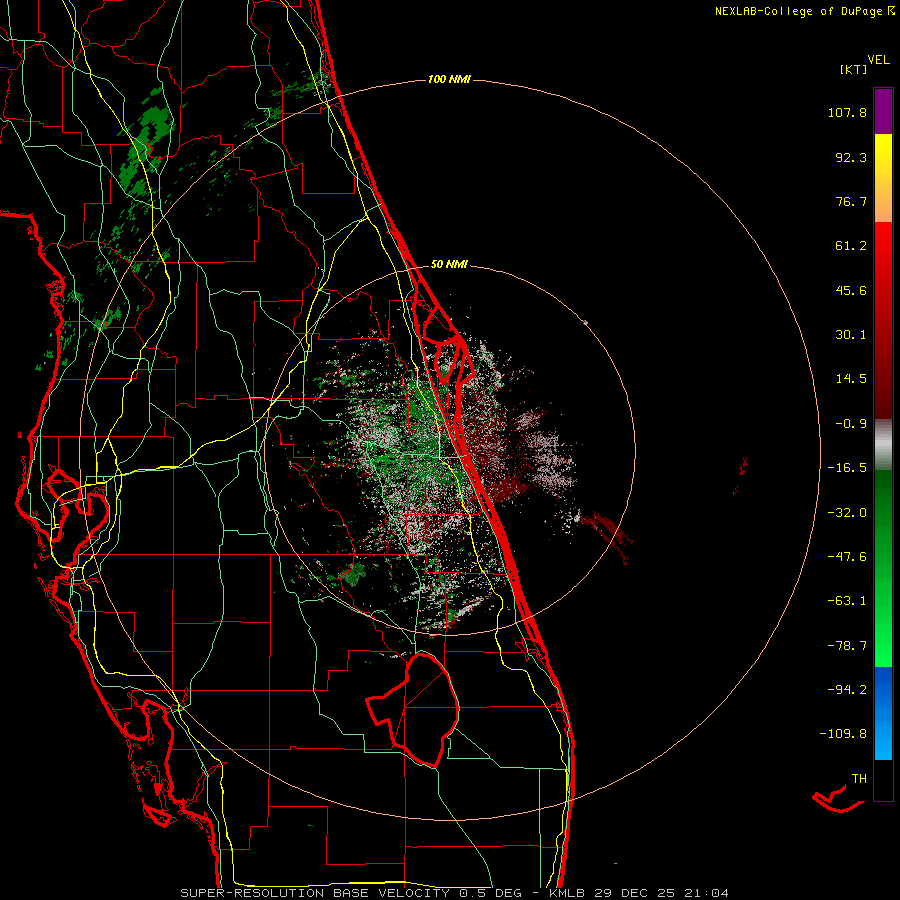This screenshot has height=900, width=900.
Task: Click the 76.7 value on velocity scale
Action: click(851, 201)
